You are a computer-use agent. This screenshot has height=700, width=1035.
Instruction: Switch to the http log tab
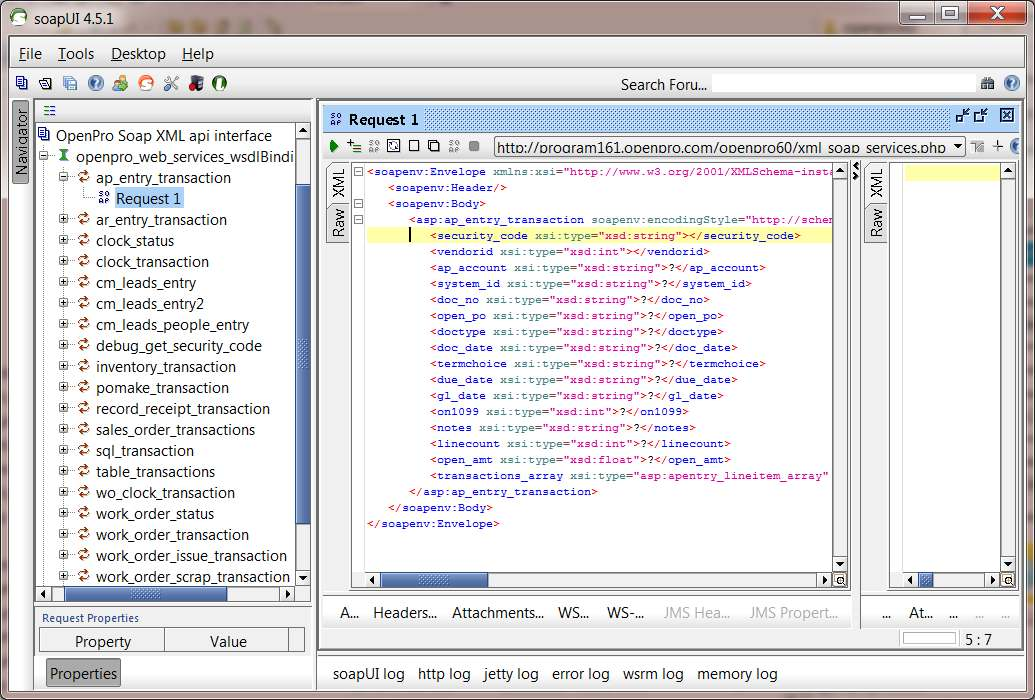click(x=444, y=674)
